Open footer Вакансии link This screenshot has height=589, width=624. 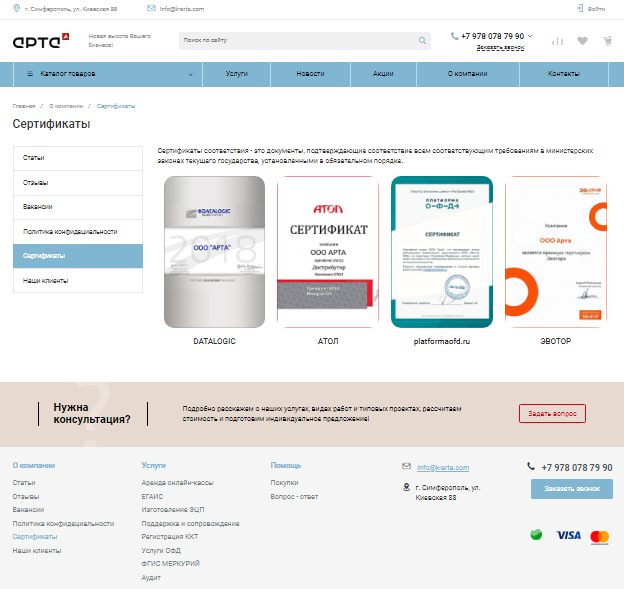(x=28, y=510)
